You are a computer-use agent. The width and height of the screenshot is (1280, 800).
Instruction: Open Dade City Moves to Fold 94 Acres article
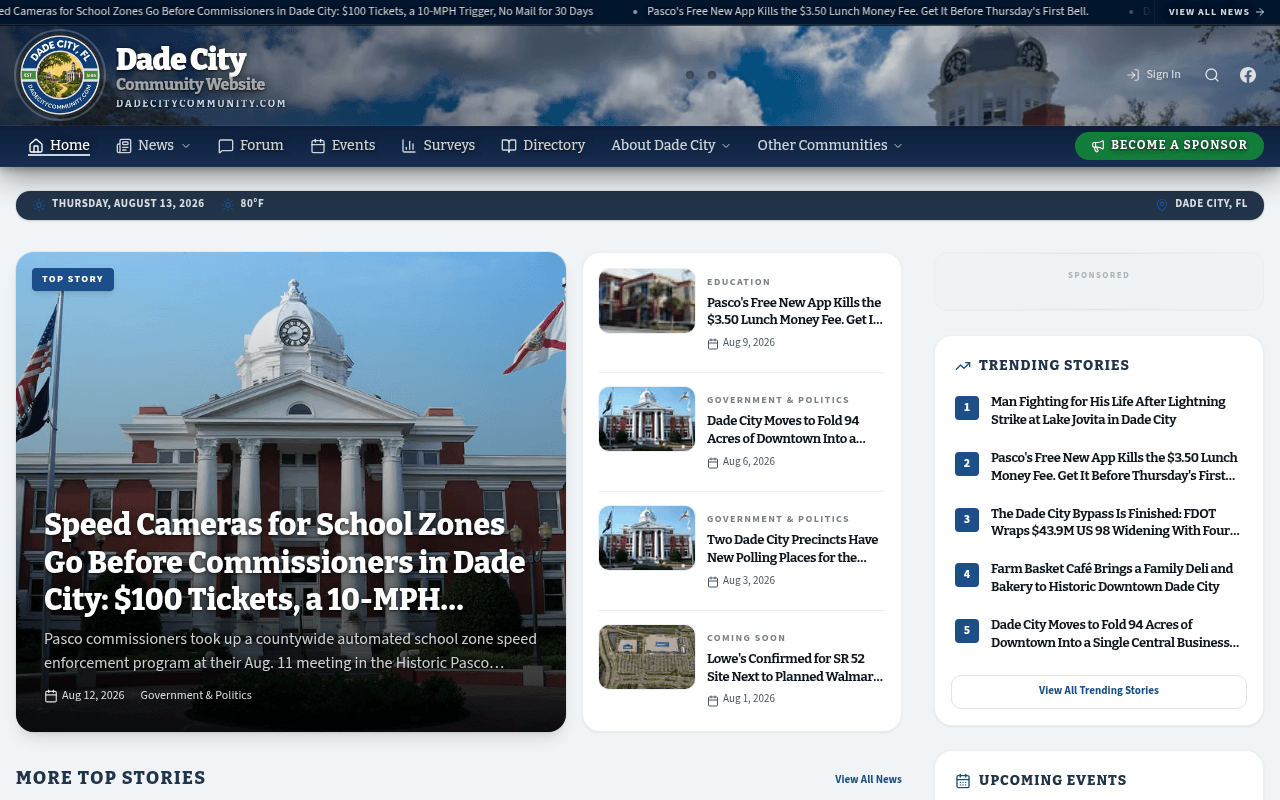coord(786,430)
